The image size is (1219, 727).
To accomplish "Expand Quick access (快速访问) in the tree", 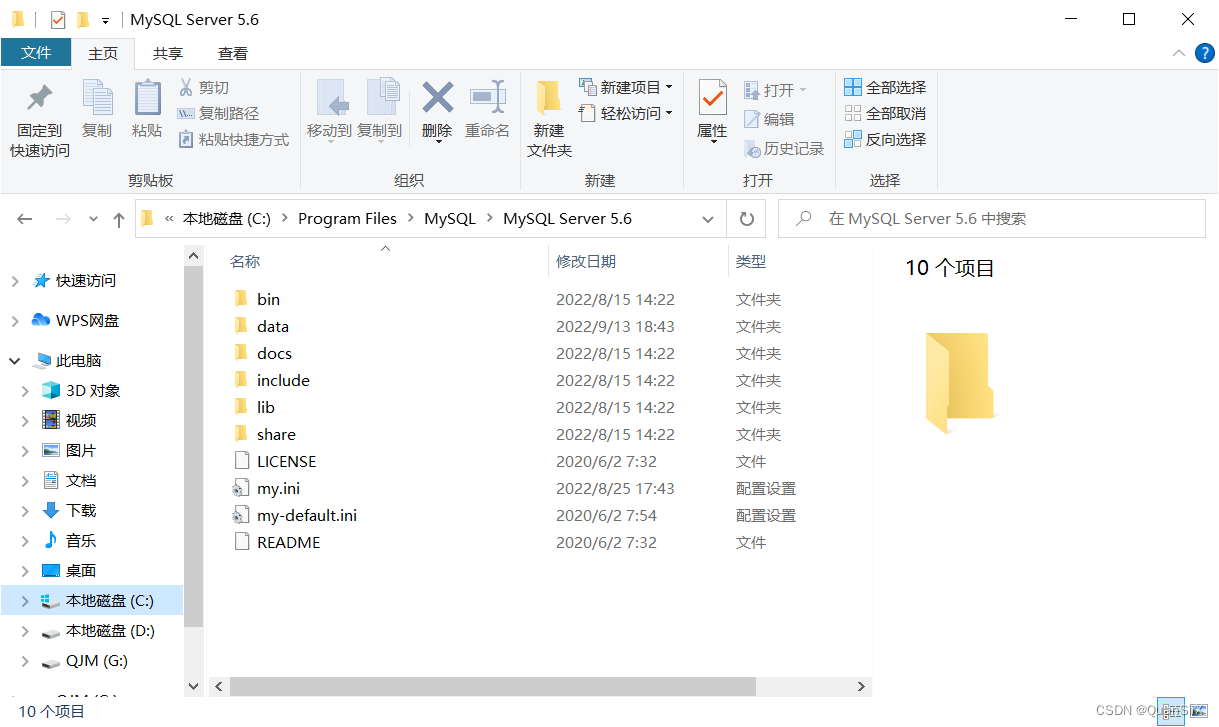I will (15, 281).
